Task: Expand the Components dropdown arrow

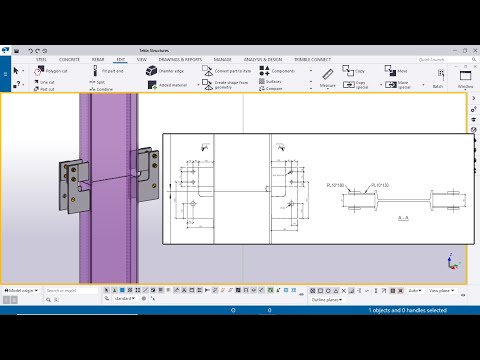Action: (311, 71)
